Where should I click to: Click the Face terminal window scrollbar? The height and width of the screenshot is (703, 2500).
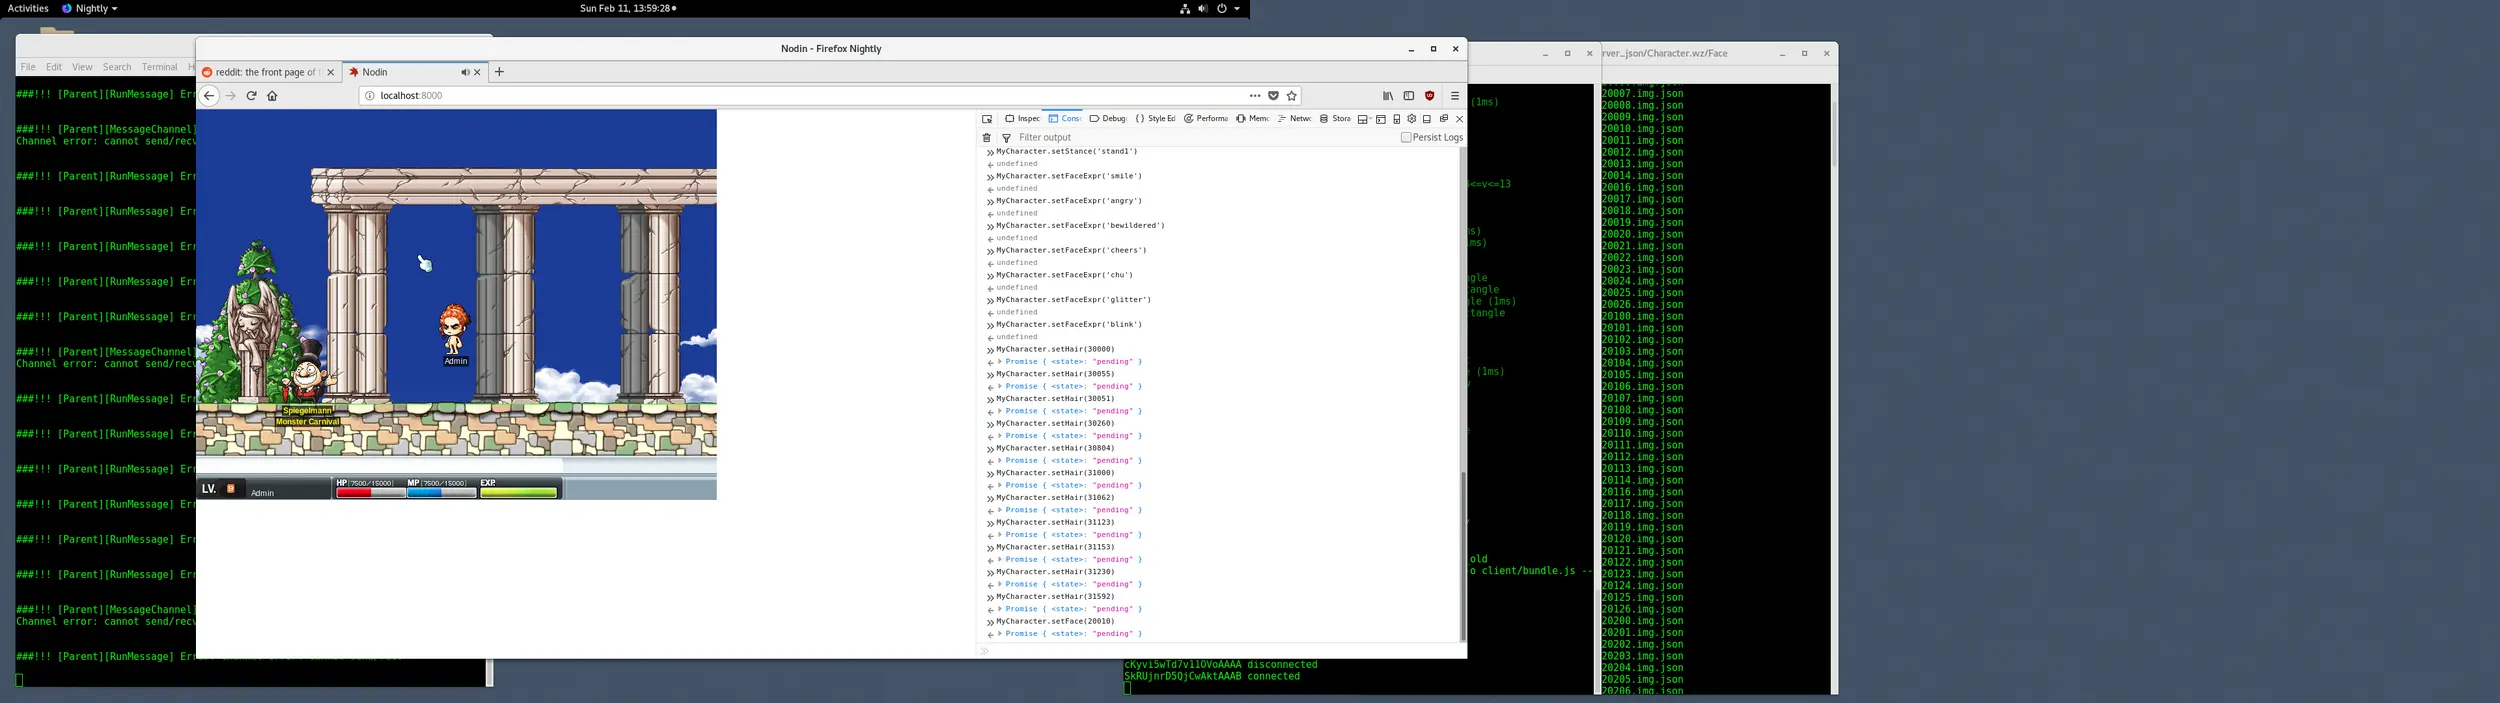[x=1834, y=133]
